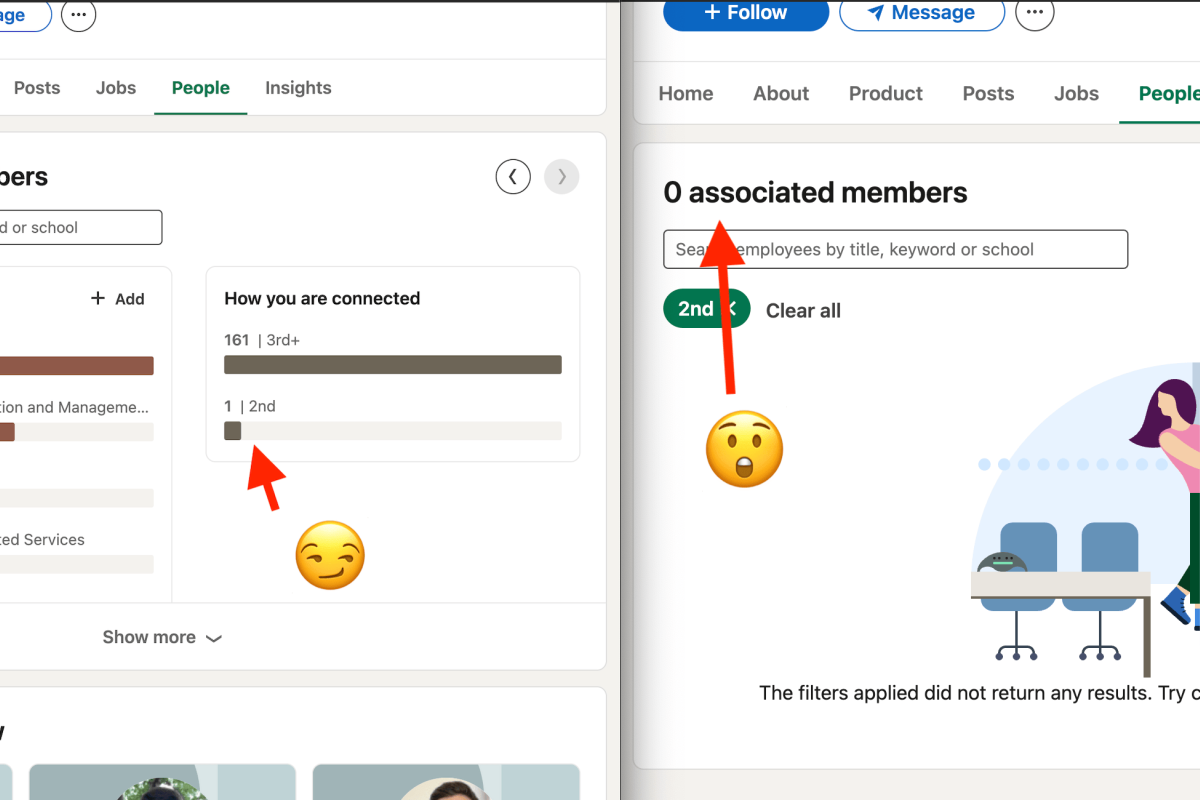Click the plus Add icon on left panel

point(99,298)
